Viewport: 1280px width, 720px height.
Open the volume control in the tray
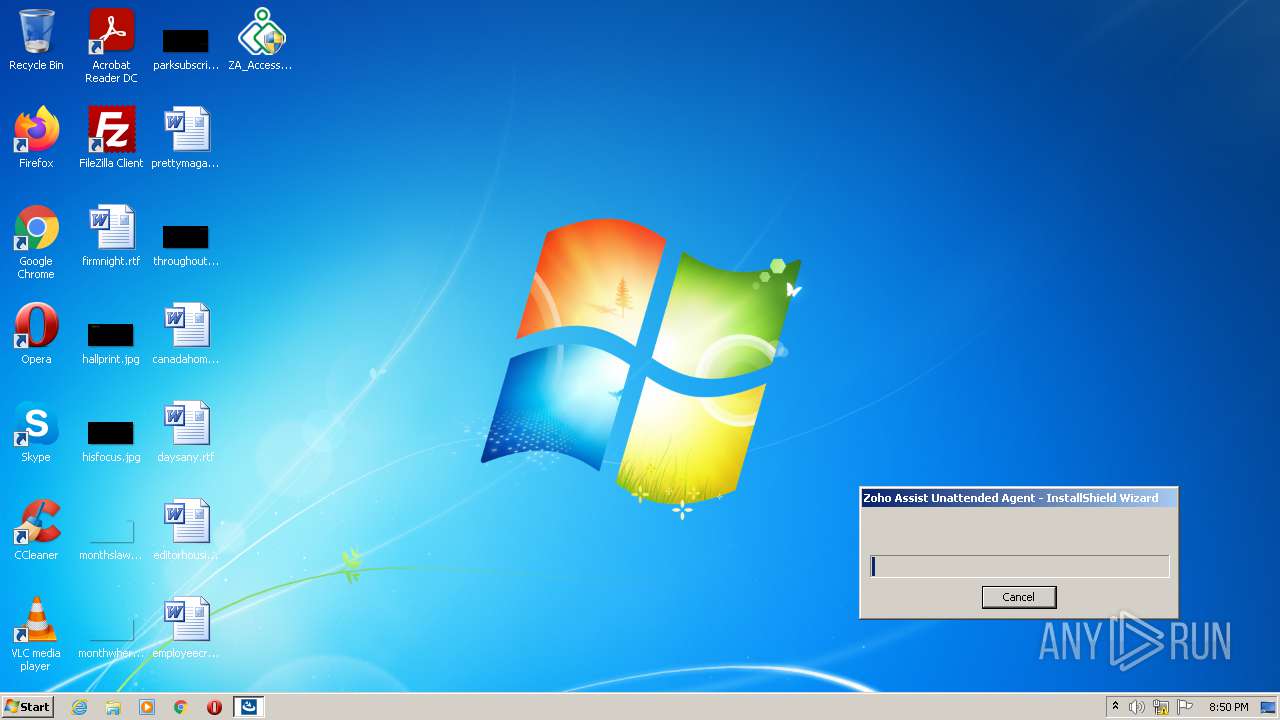click(x=1137, y=707)
